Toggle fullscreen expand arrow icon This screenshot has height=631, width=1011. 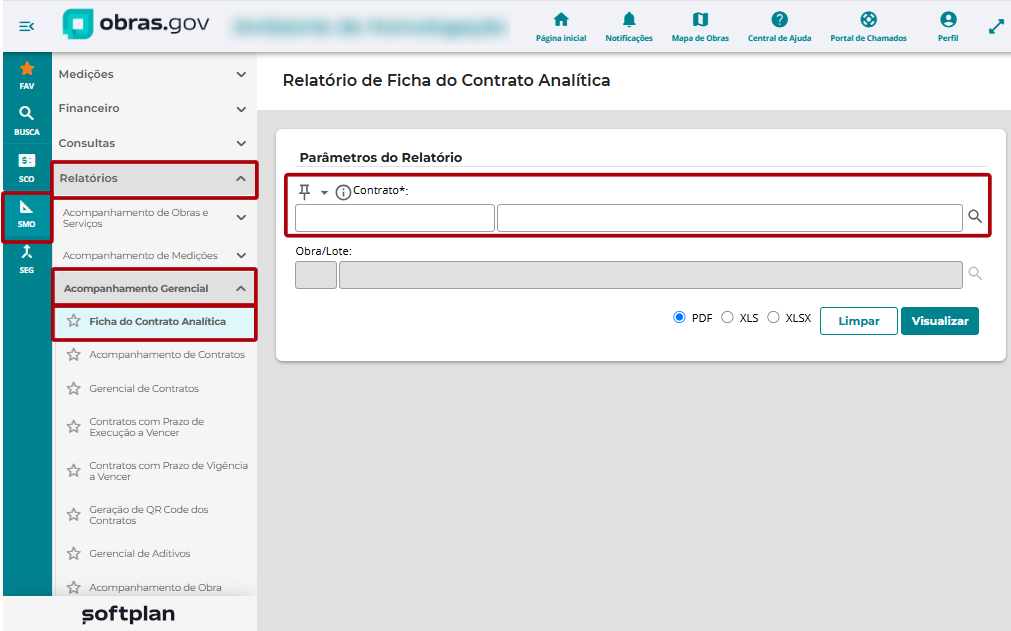point(996,26)
